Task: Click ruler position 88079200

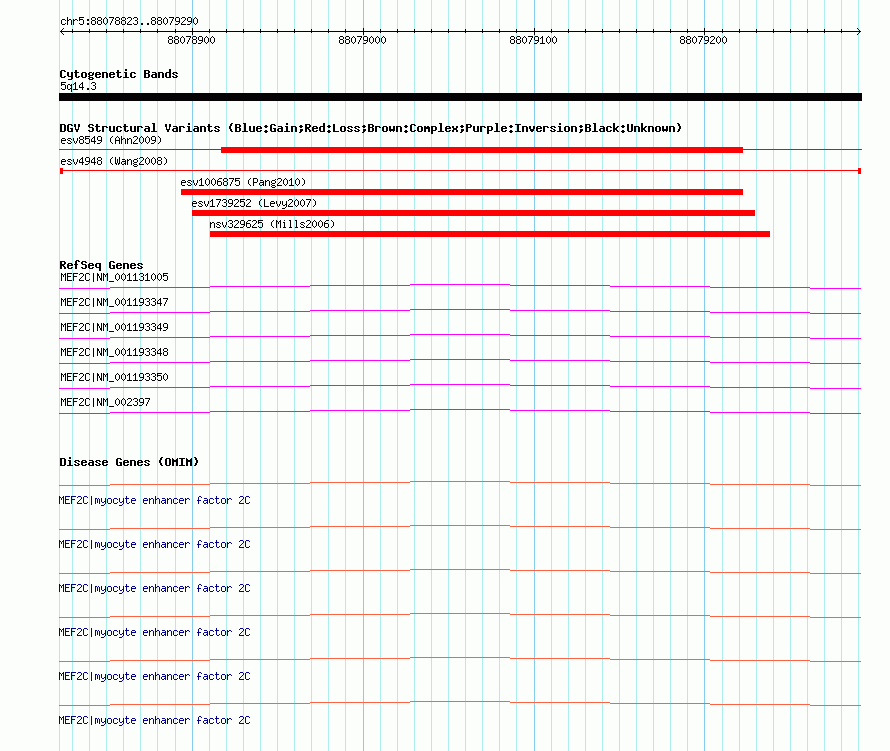Action: click(x=703, y=40)
